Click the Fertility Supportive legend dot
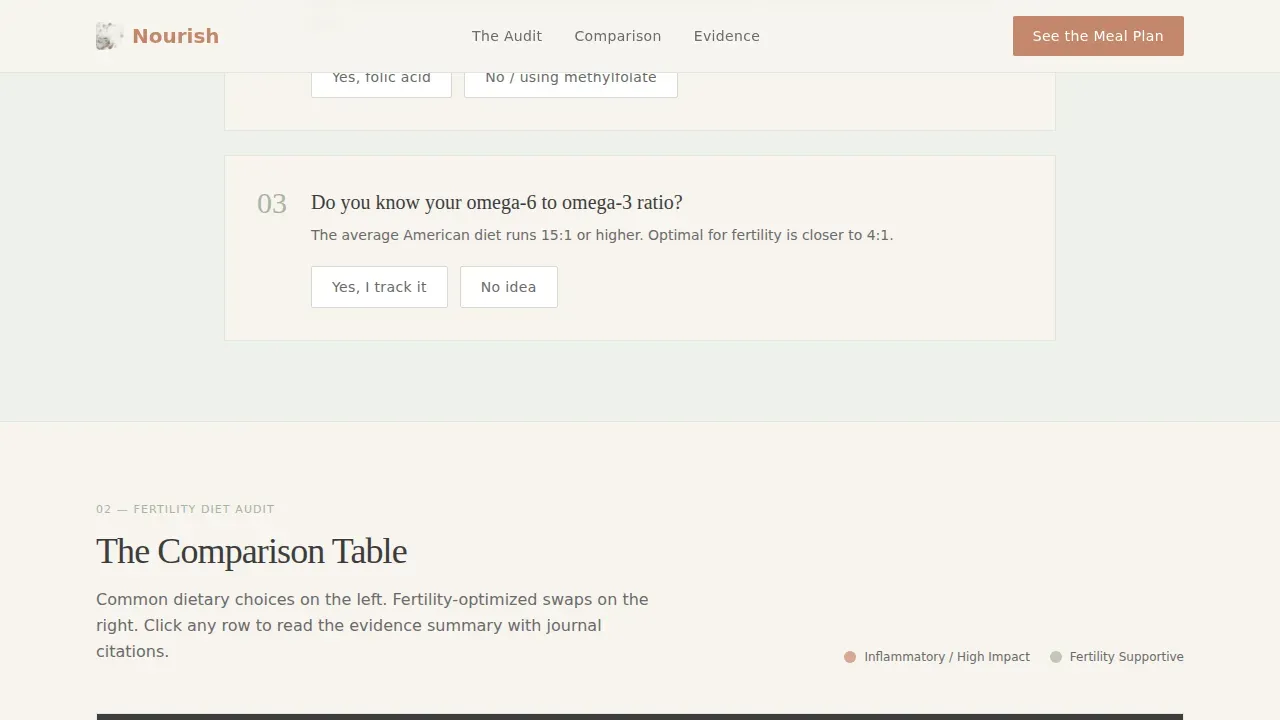This screenshot has width=1280, height=720. point(1056,657)
